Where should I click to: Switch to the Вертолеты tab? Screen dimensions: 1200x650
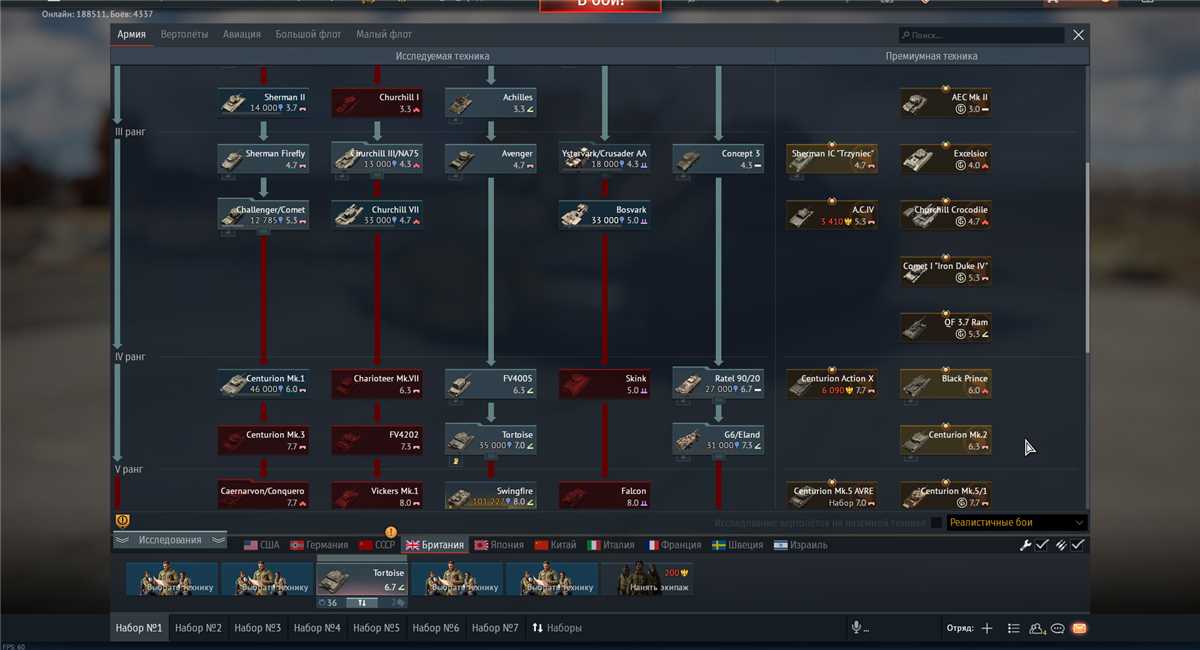click(x=185, y=34)
